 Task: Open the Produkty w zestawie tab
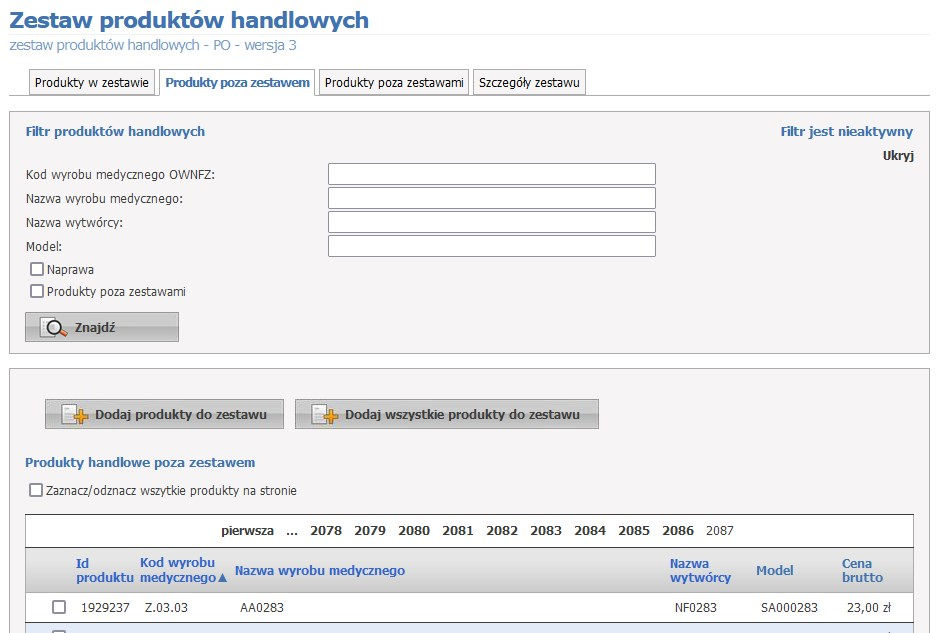[92, 83]
